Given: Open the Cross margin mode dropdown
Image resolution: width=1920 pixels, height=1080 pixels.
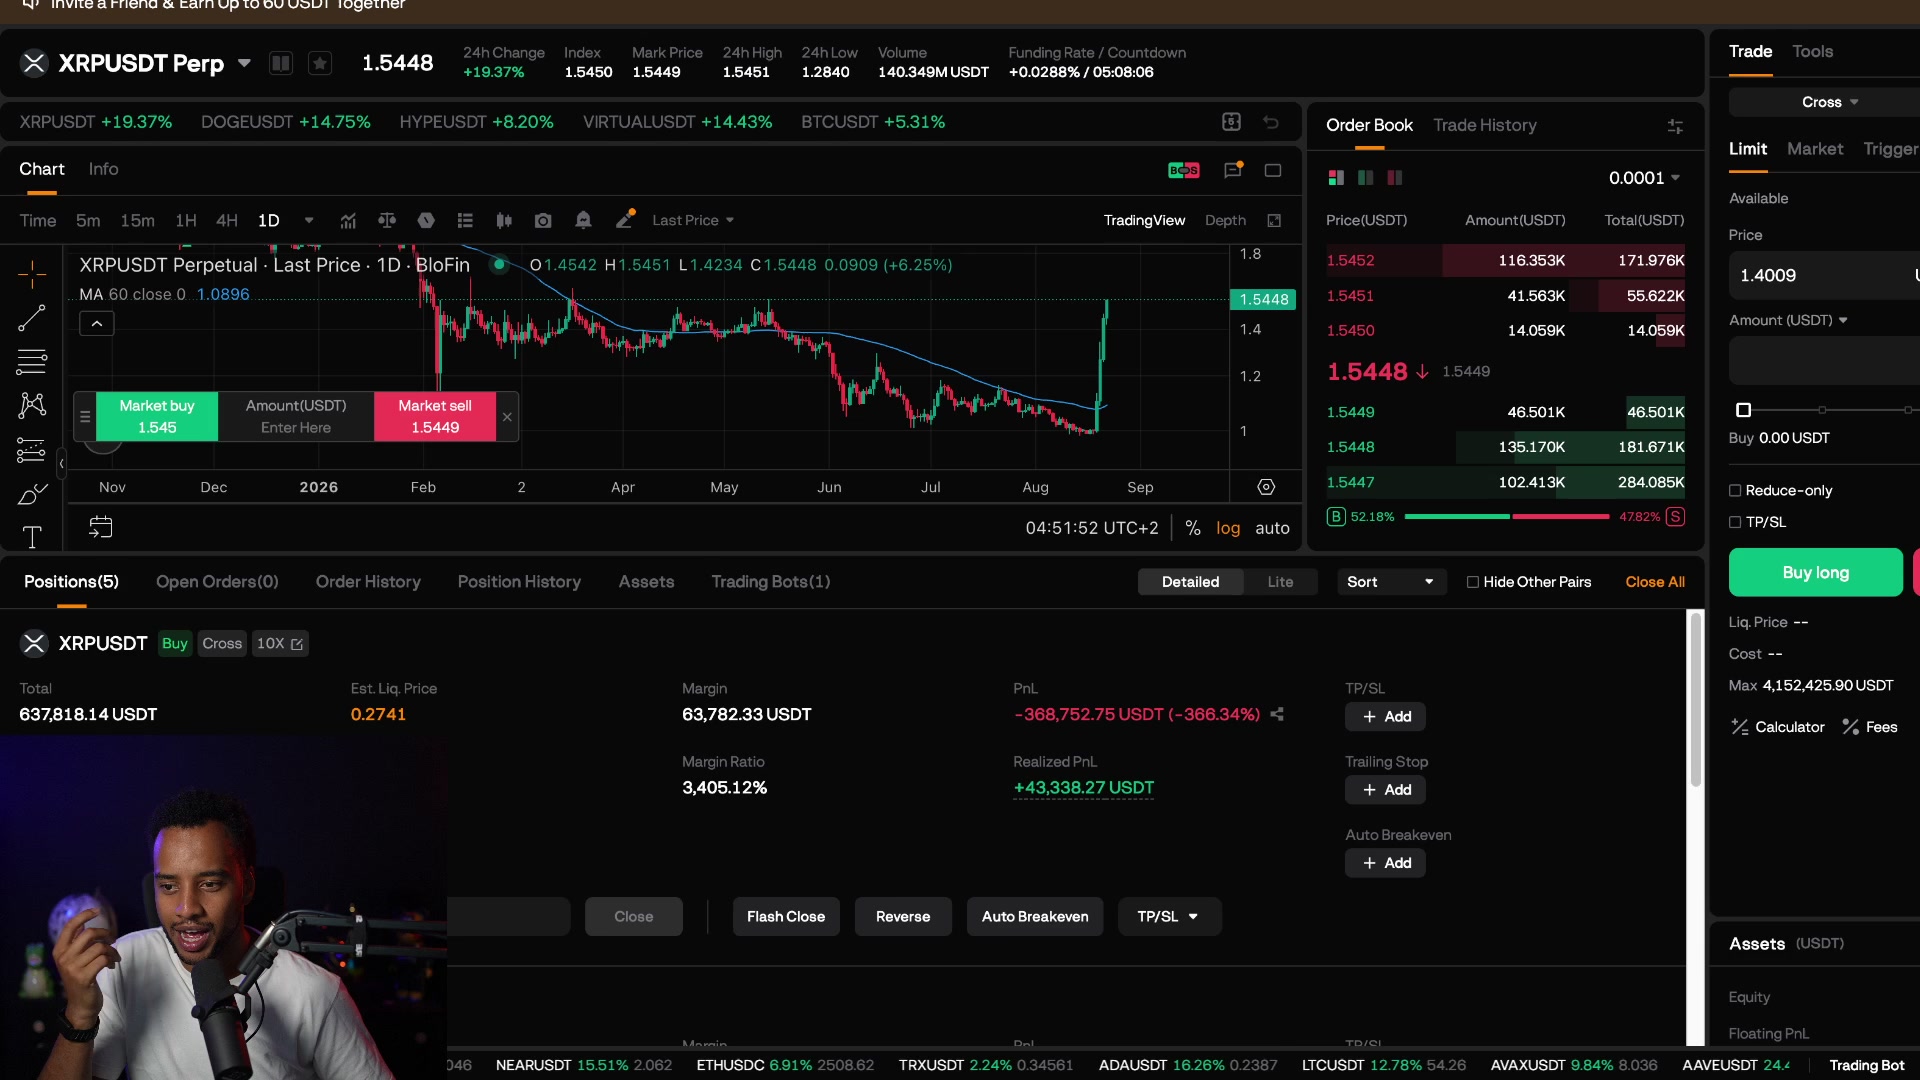Looking at the screenshot, I should click(1829, 102).
